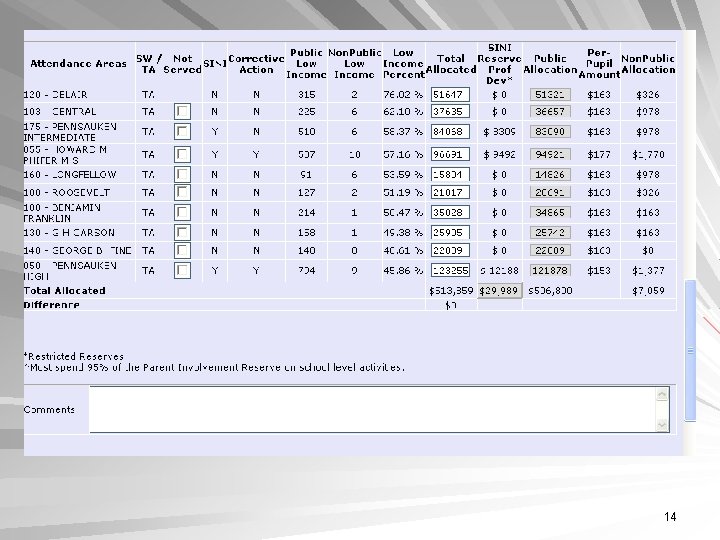Click Total Allocated box for Pennsauken Intermediate
The height and width of the screenshot is (540, 720).
tap(450, 132)
